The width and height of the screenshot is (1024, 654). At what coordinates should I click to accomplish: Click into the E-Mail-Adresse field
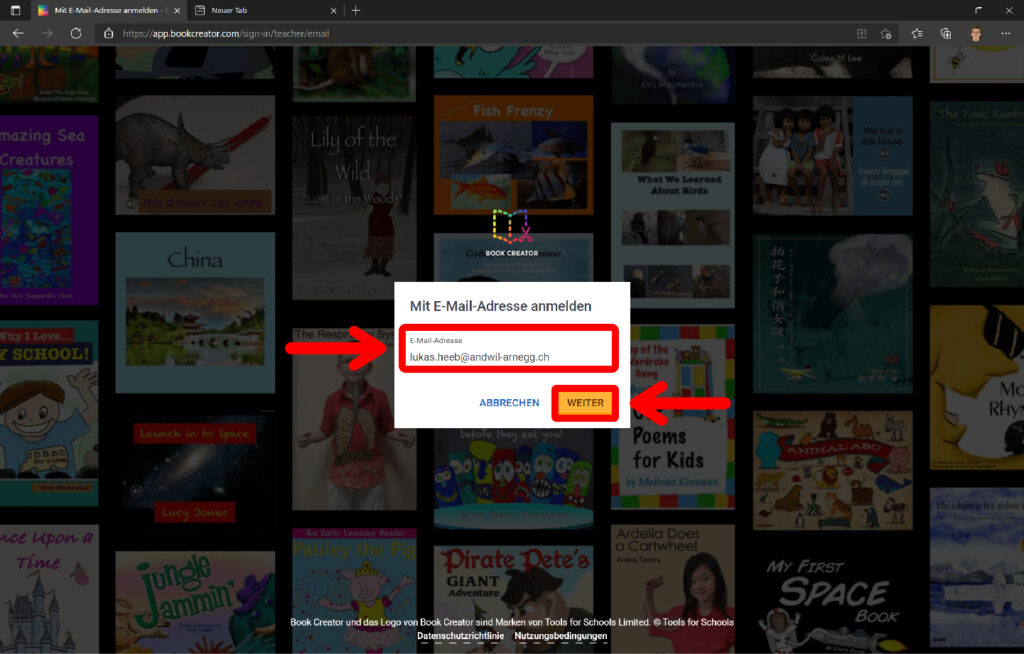(x=508, y=356)
